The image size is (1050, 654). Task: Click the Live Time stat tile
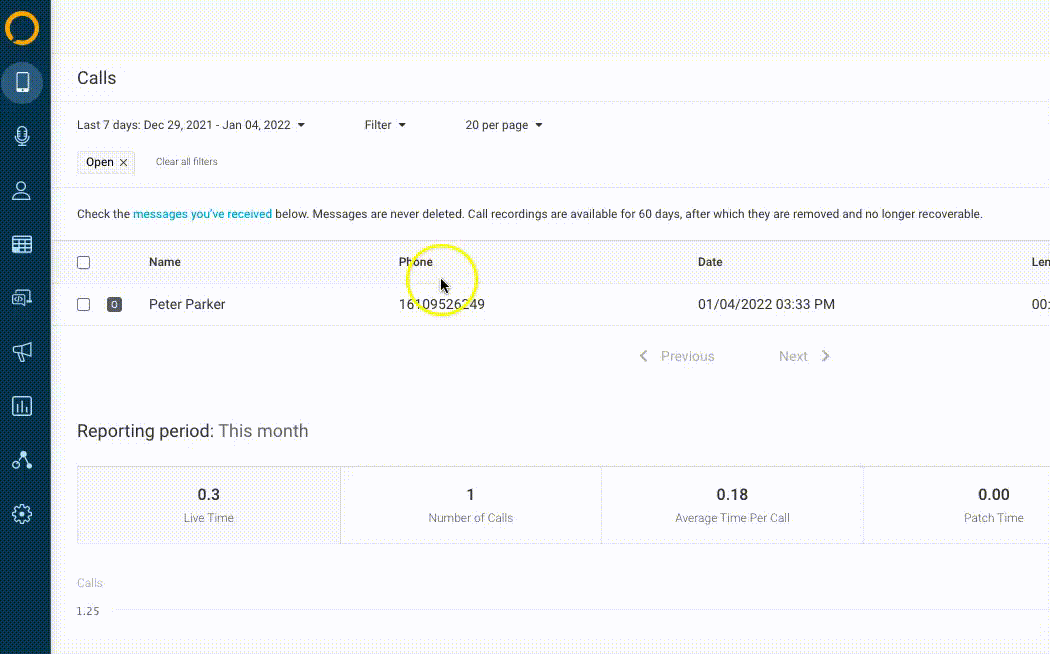pyautogui.click(x=208, y=505)
